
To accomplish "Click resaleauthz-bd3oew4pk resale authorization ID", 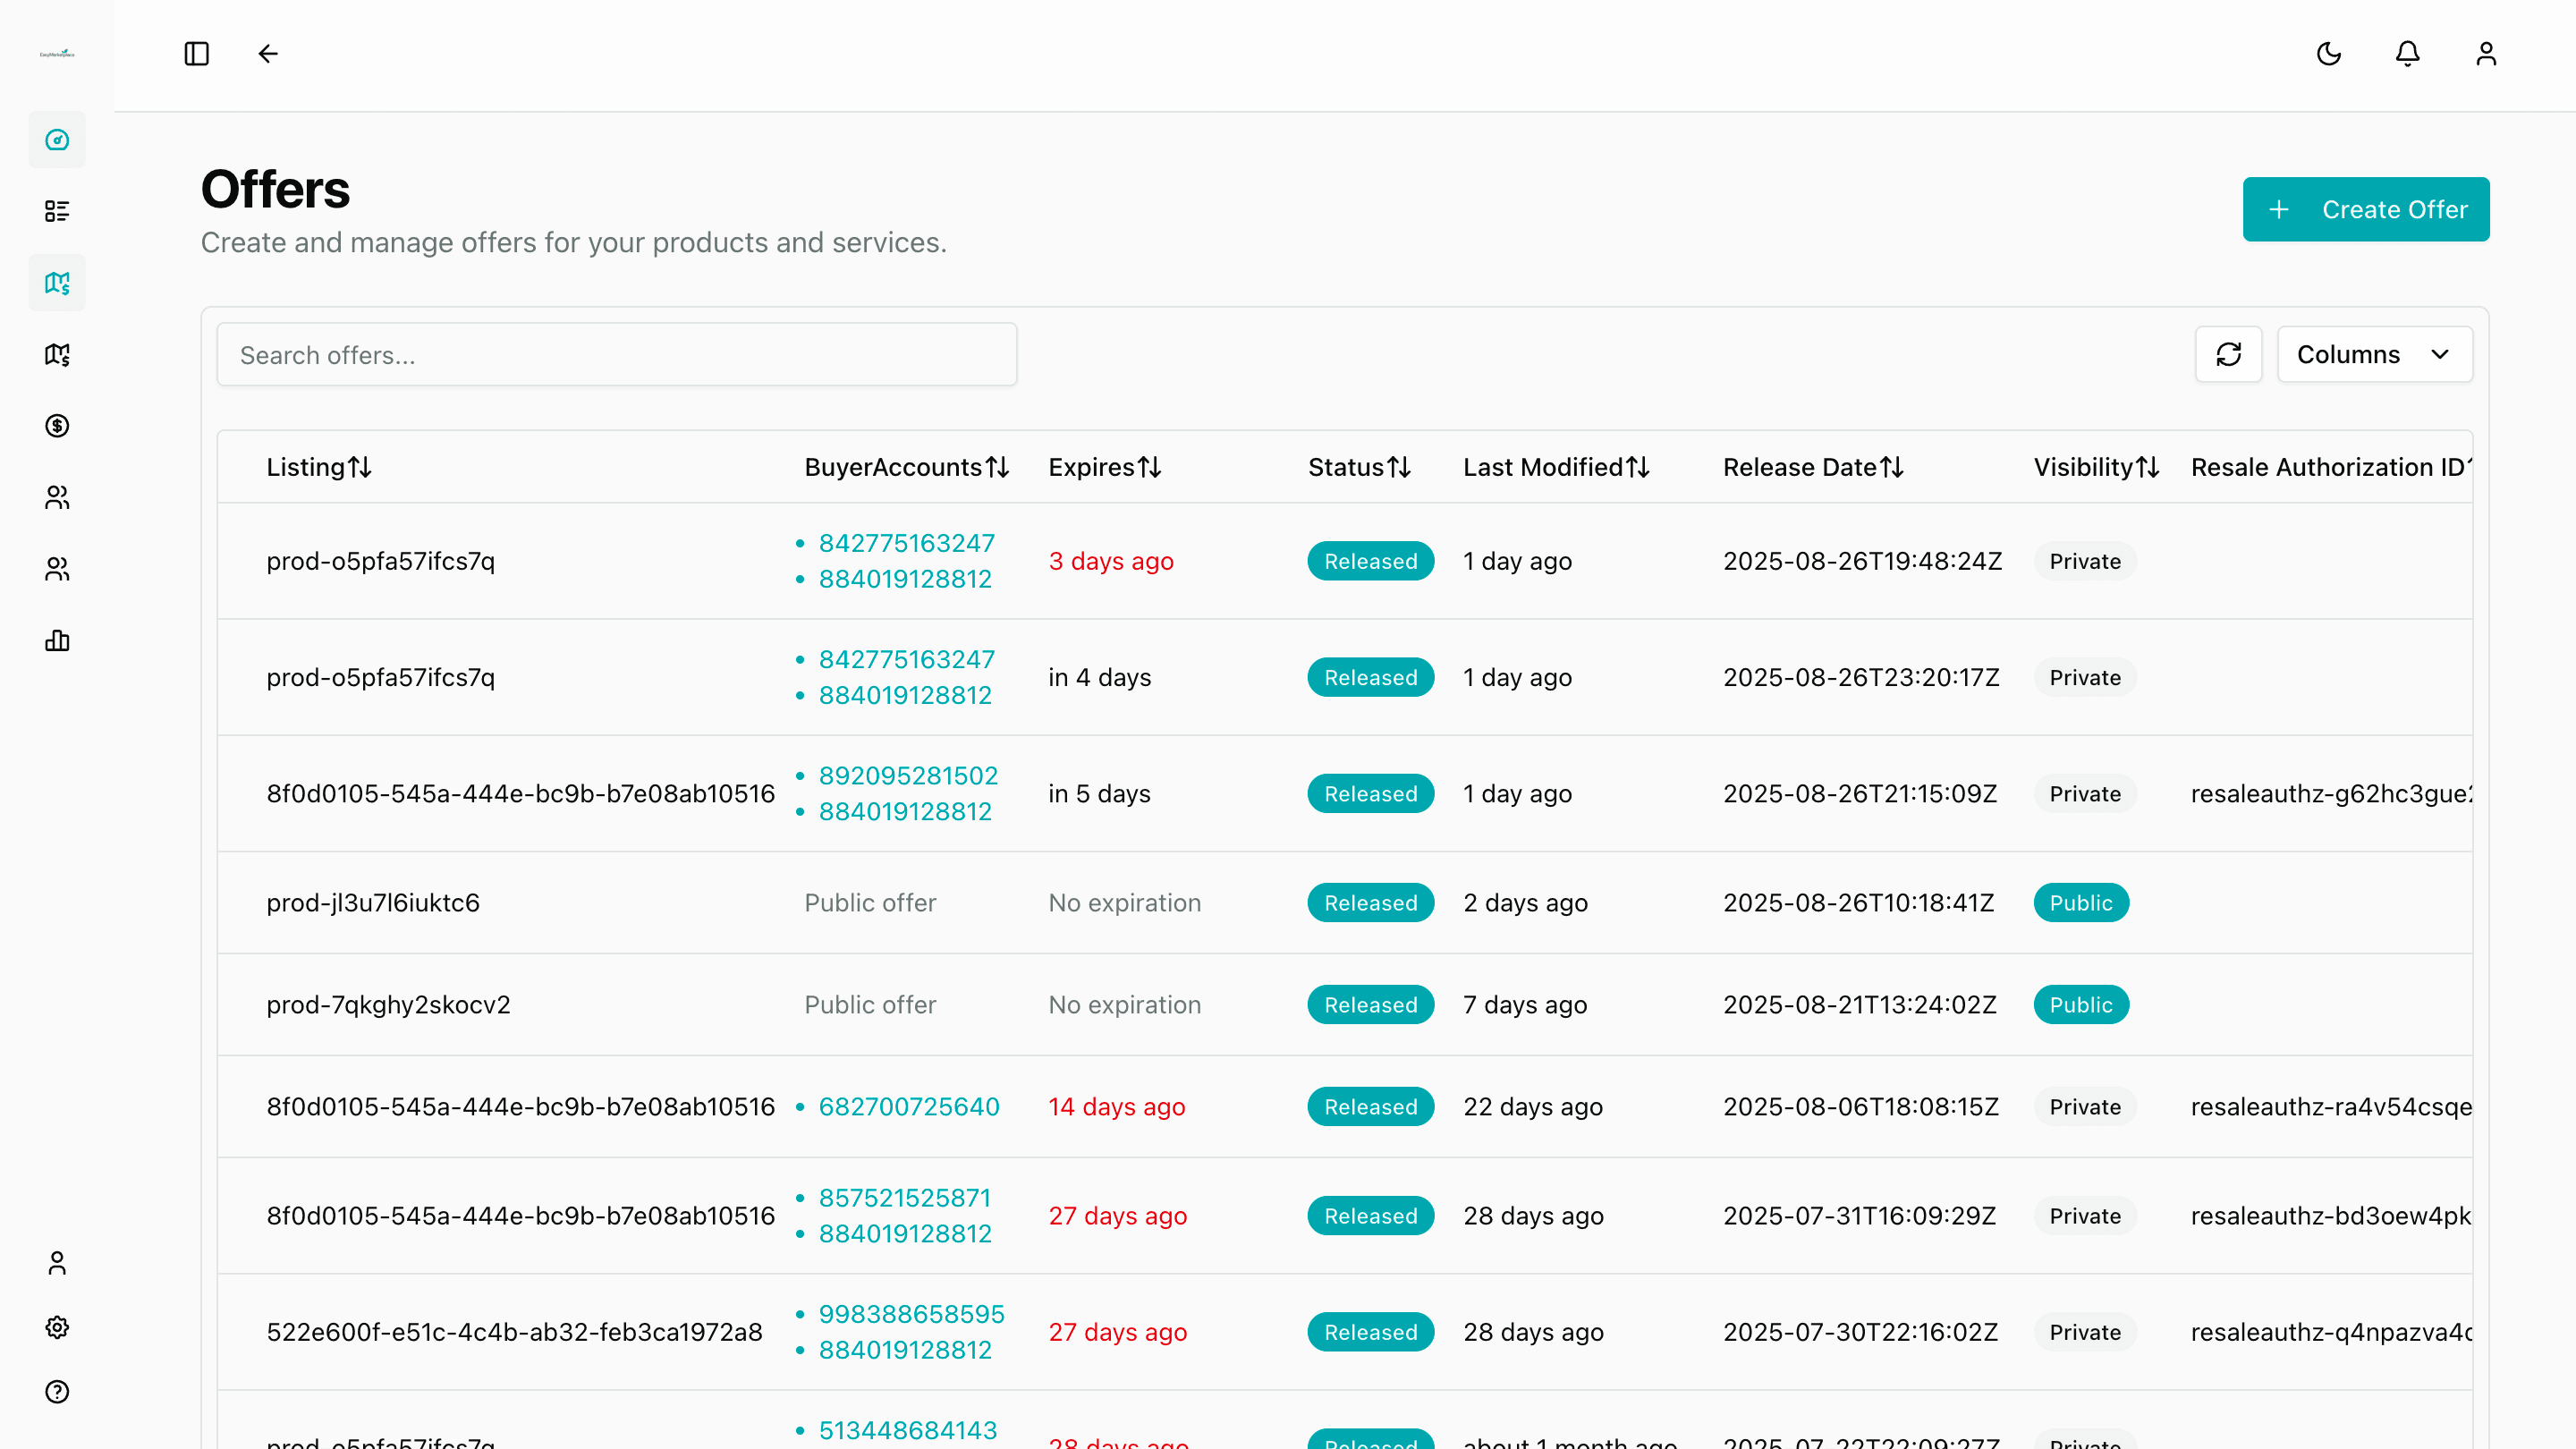I will tap(2330, 1216).
